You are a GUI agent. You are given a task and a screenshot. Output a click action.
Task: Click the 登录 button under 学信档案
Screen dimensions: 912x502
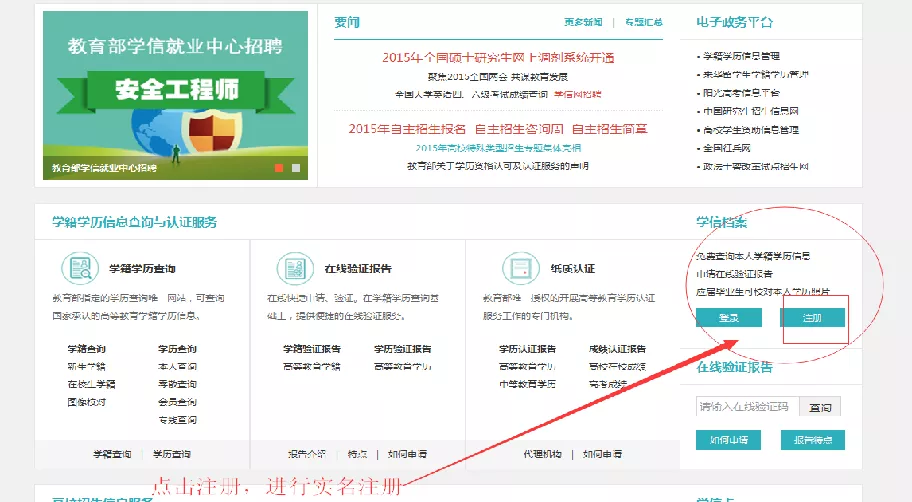point(729,318)
